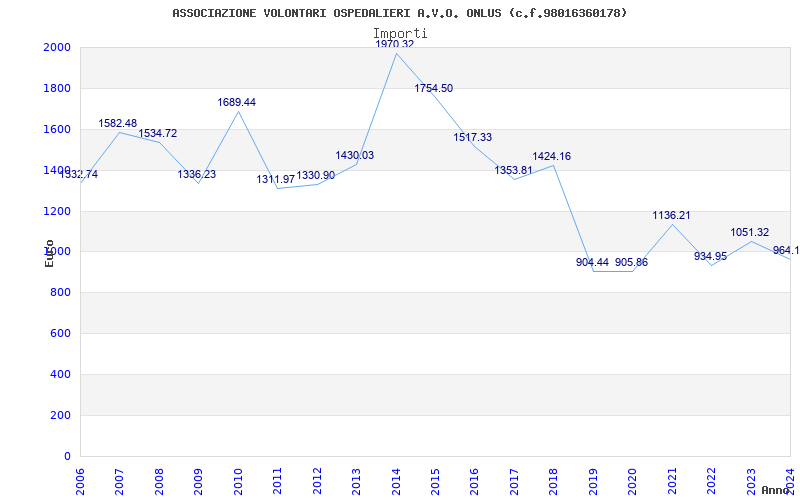800x500 pixels.
Task: Select the 905.86 data label
Action: tap(631, 262)
